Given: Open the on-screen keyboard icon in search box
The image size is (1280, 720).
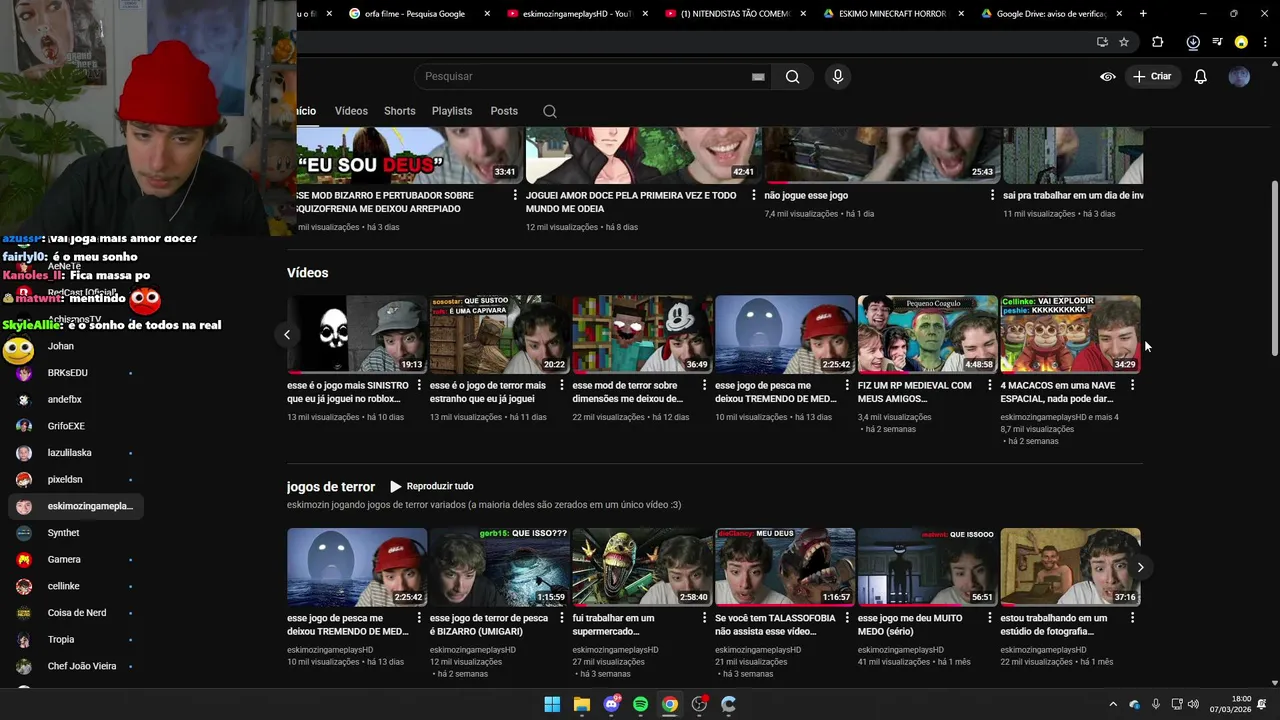Looking at the screenshot, I should click(x=758, y=77).
